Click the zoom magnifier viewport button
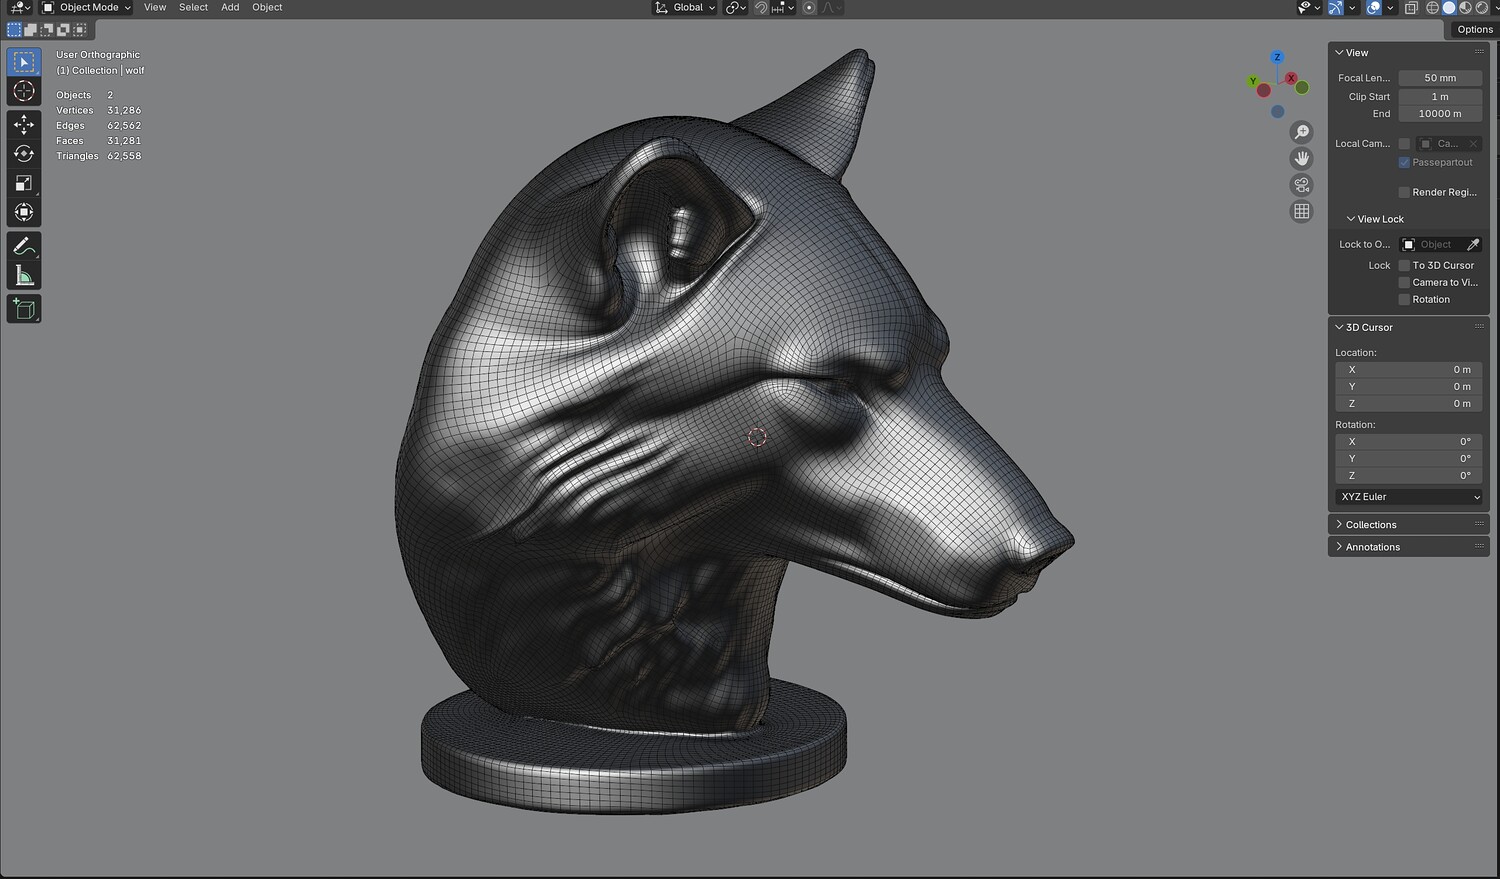Viewport: 1500px width, 879px height. tap(1301, 132)
